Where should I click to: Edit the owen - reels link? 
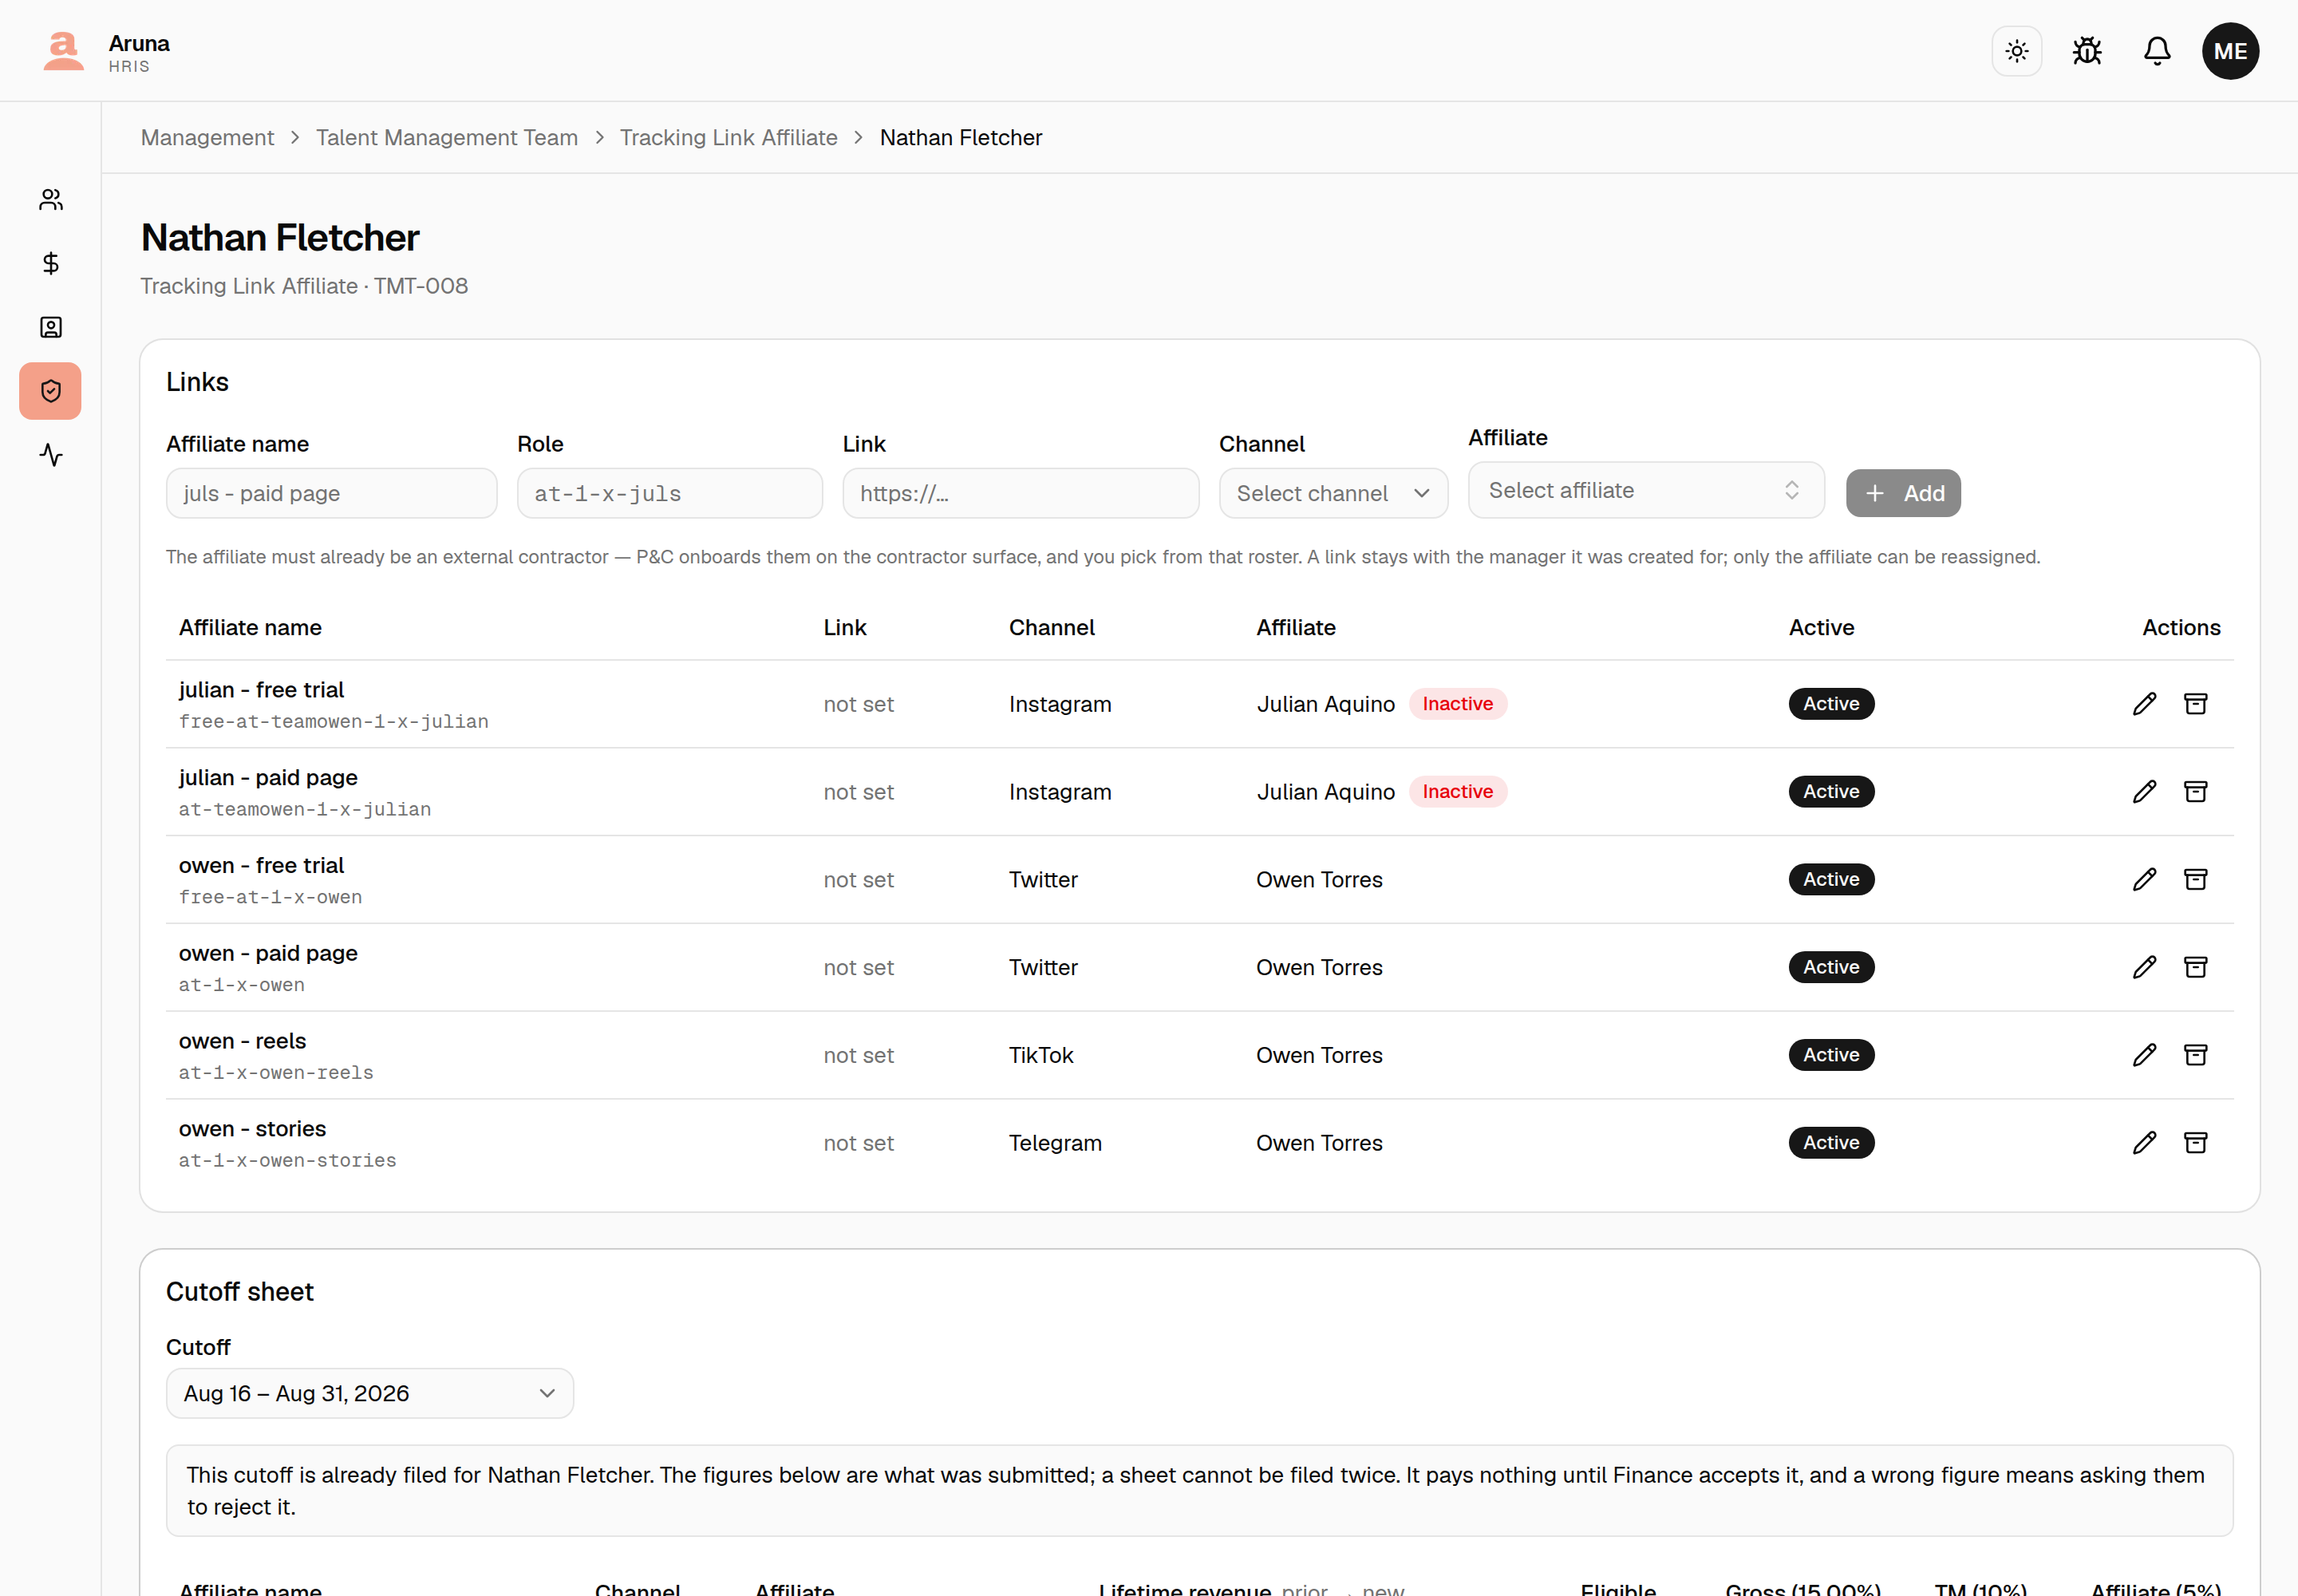point(2144,1055)
